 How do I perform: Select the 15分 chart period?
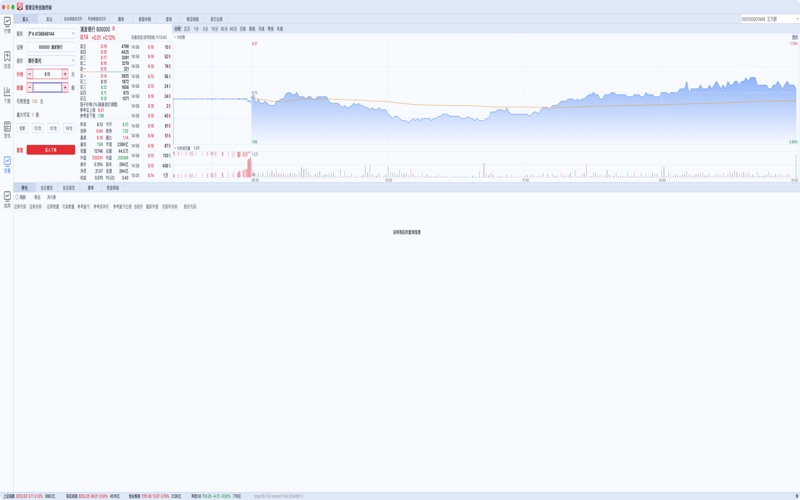pos(215,29)
